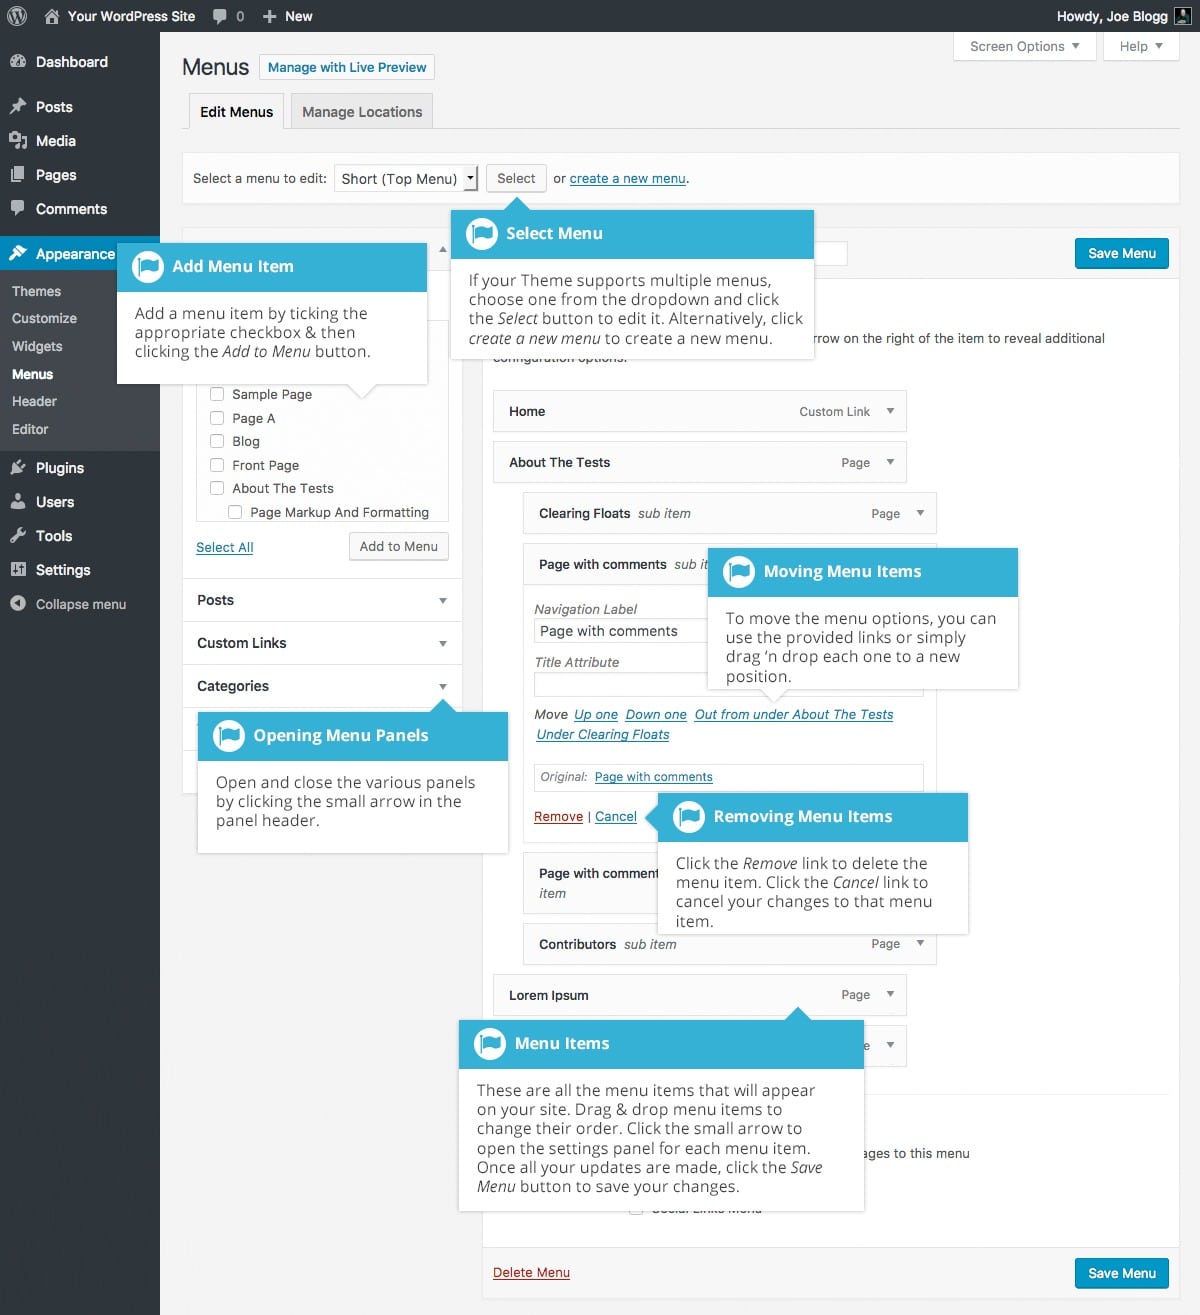Click the Delete Menu link
This screenshot has width=1200, height=1315.
(531, 1272)
